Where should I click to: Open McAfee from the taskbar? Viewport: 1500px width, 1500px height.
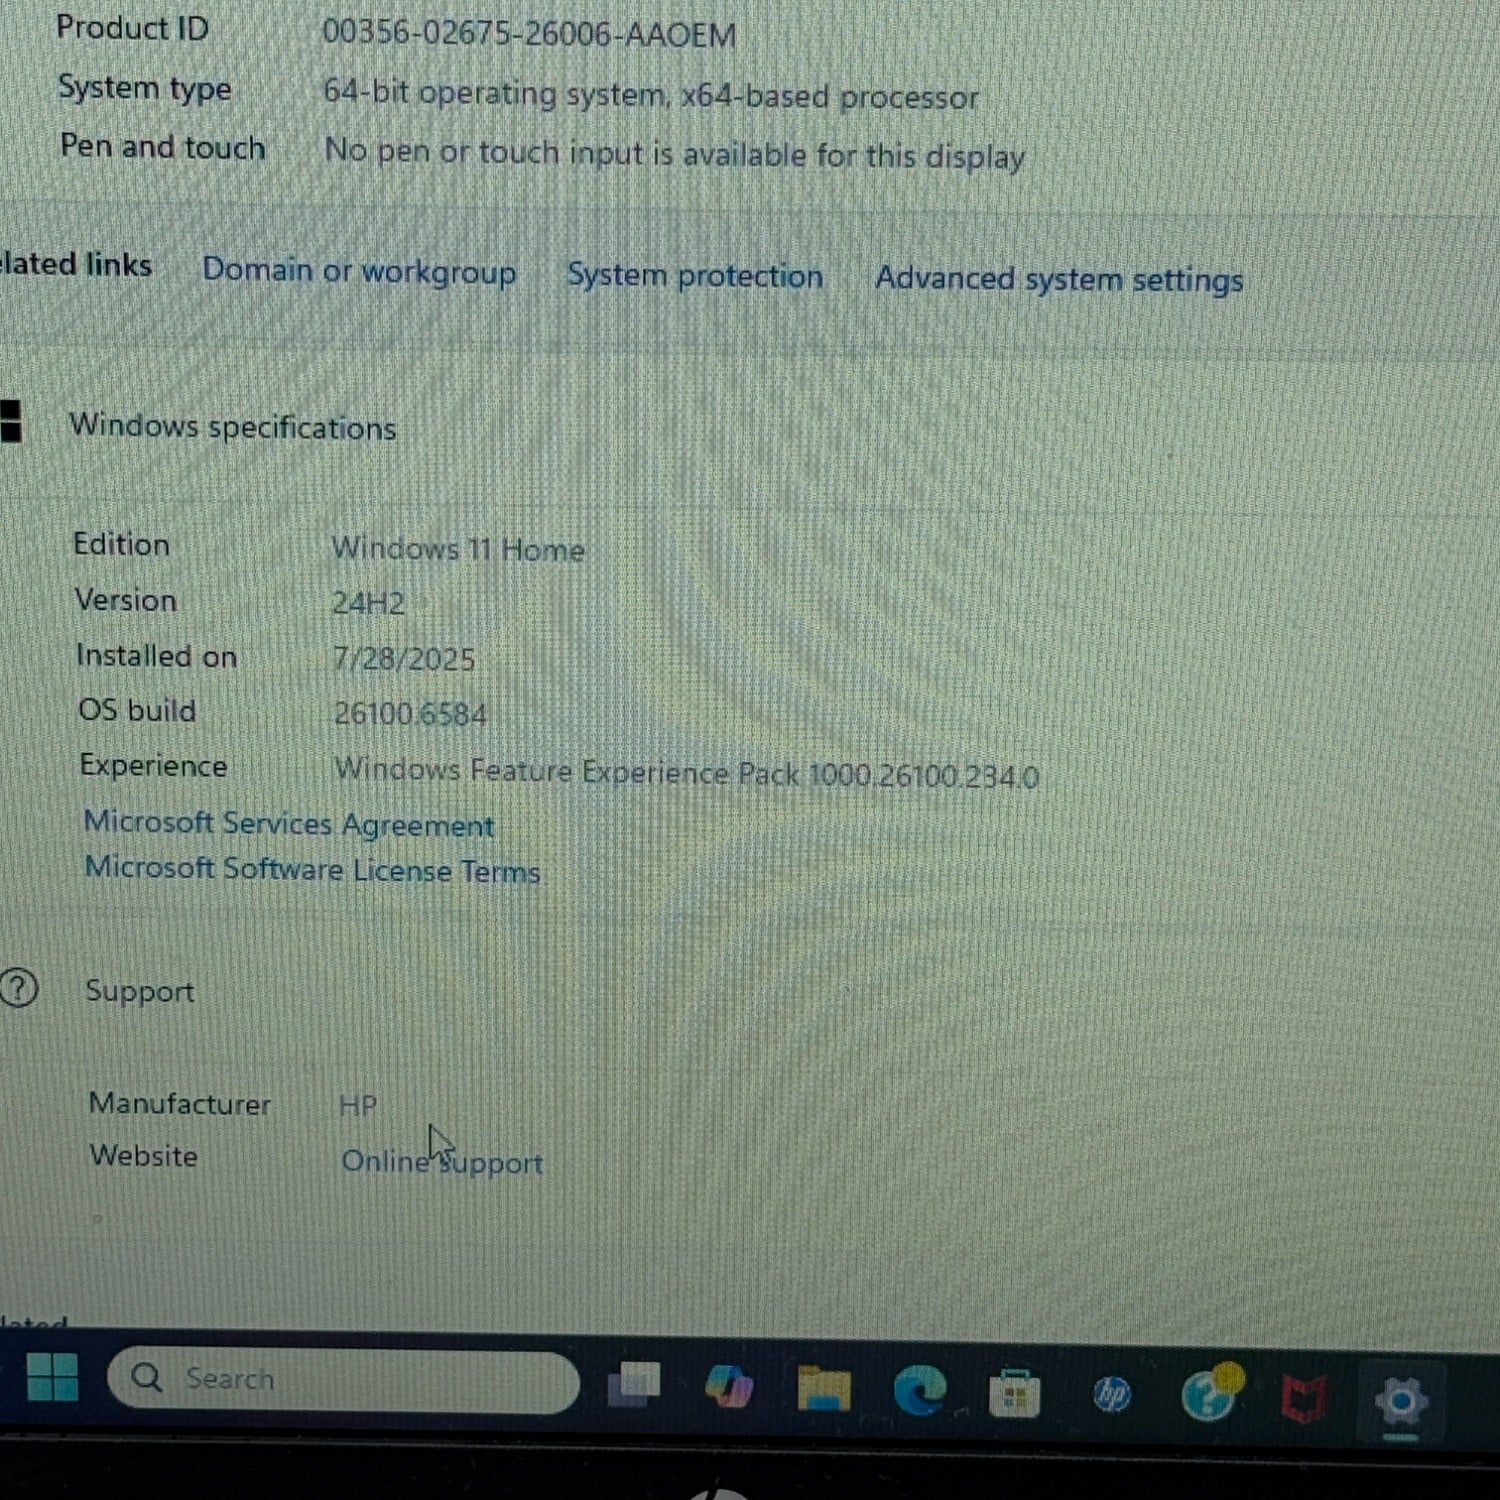(1304, 1398)
